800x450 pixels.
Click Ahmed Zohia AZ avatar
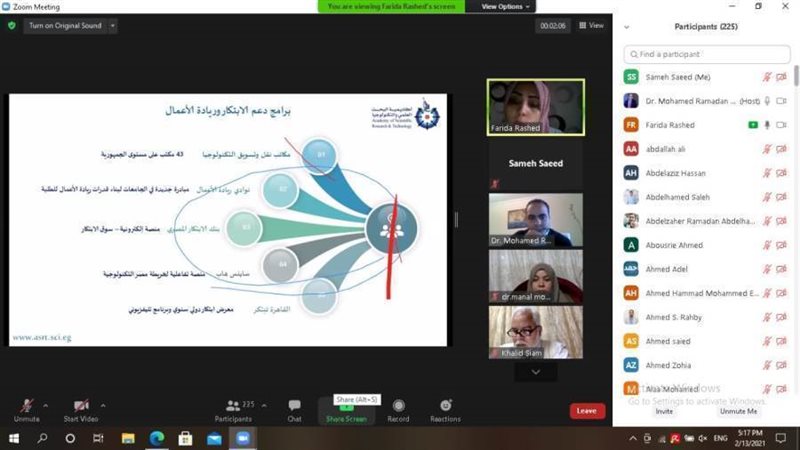631,365
